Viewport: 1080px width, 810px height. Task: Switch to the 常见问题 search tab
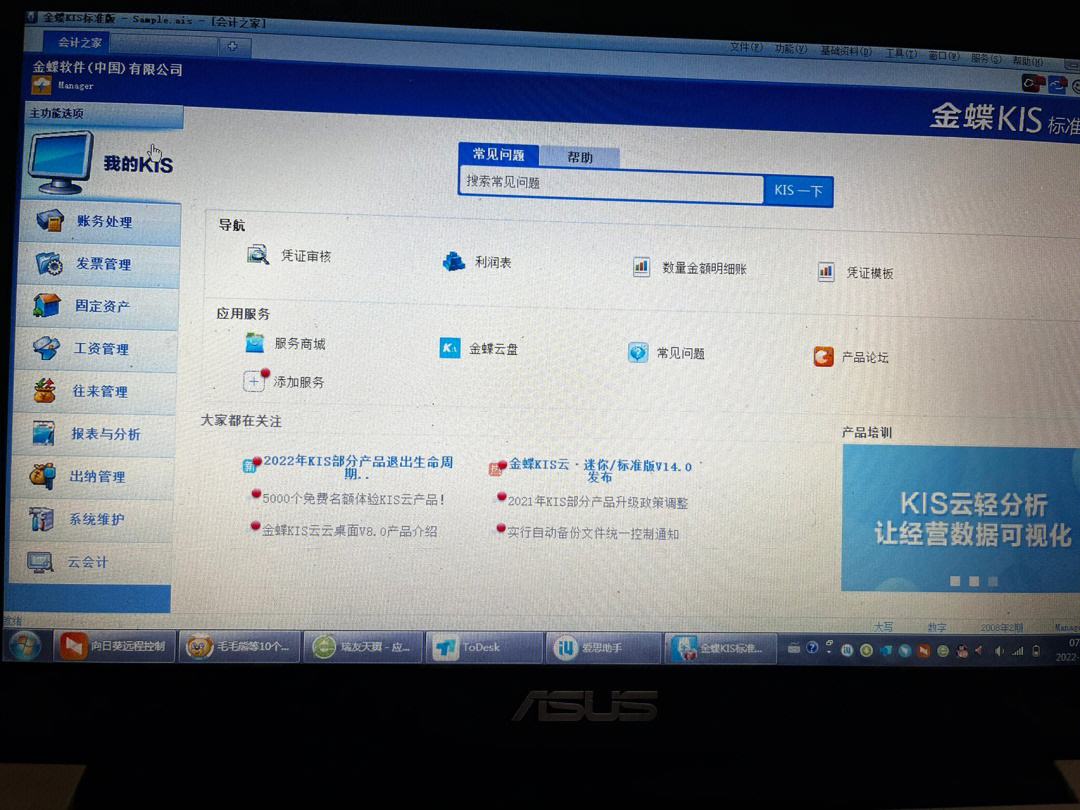coord(499,154)
